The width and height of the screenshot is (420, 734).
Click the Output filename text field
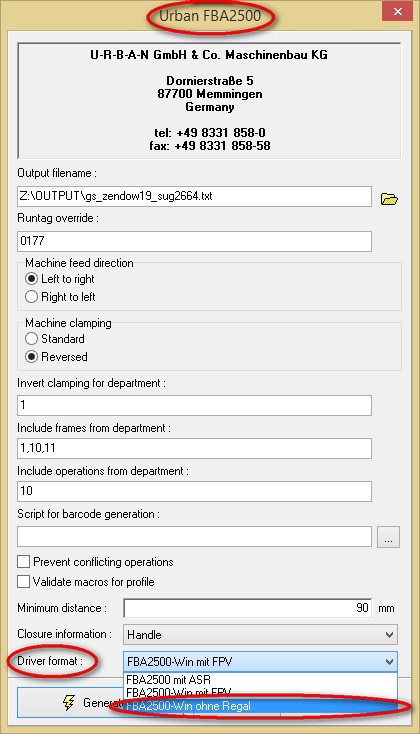click(194, 197)
